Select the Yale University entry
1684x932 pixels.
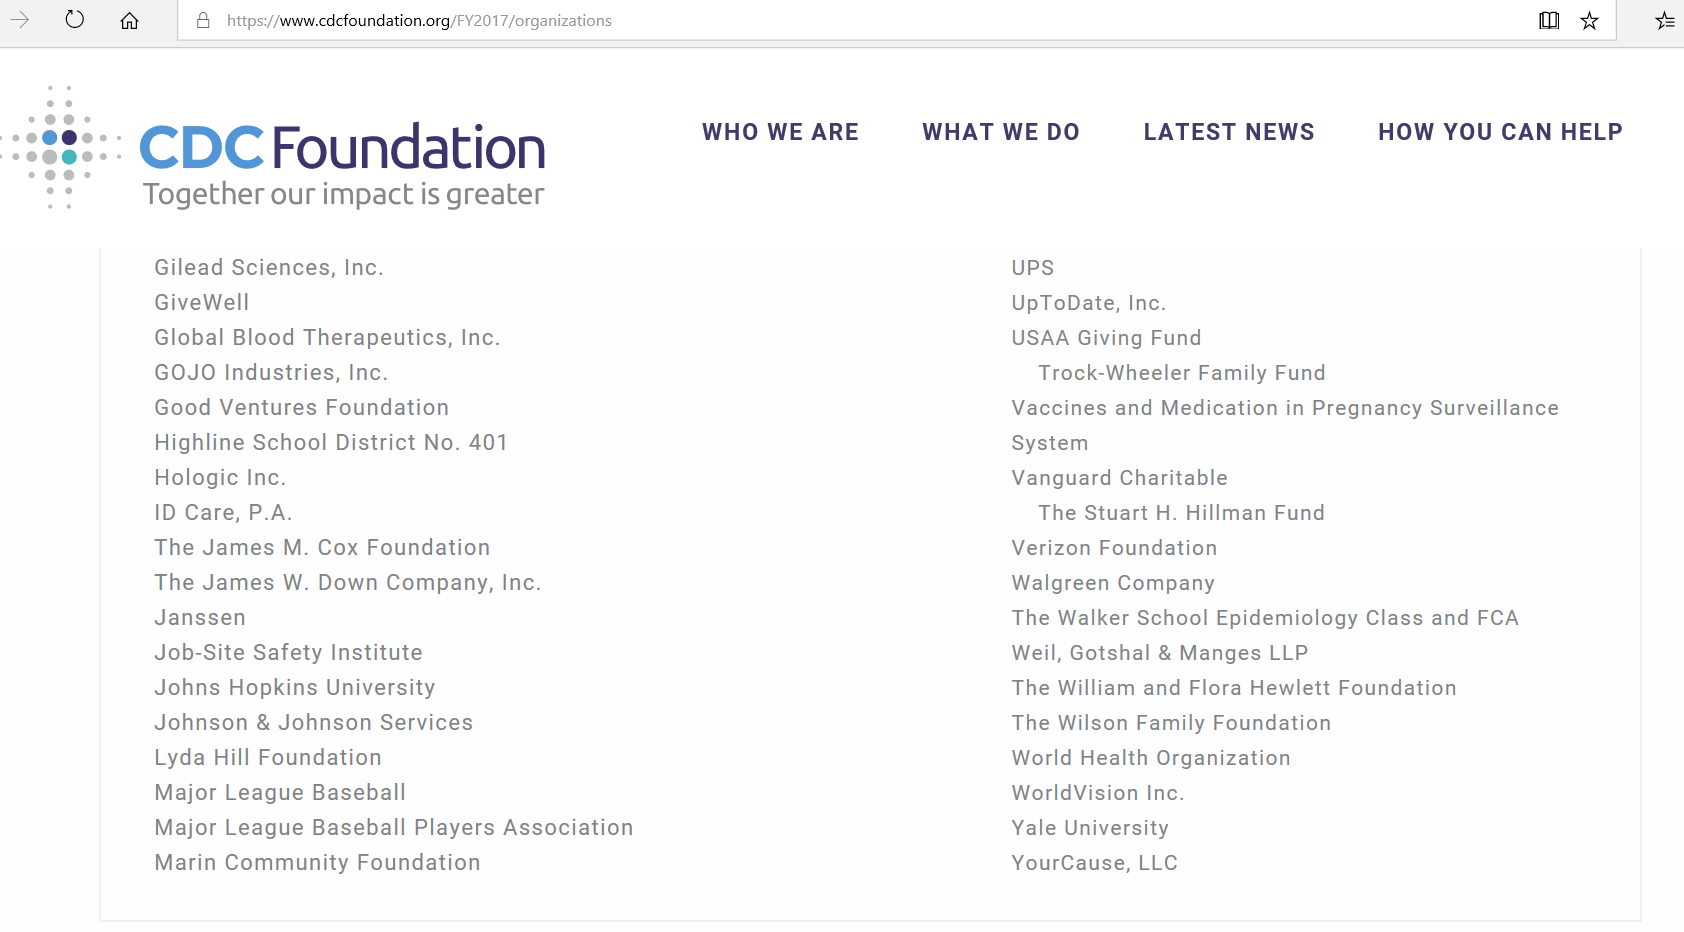pyautogui.click(x=1090, y=828)
